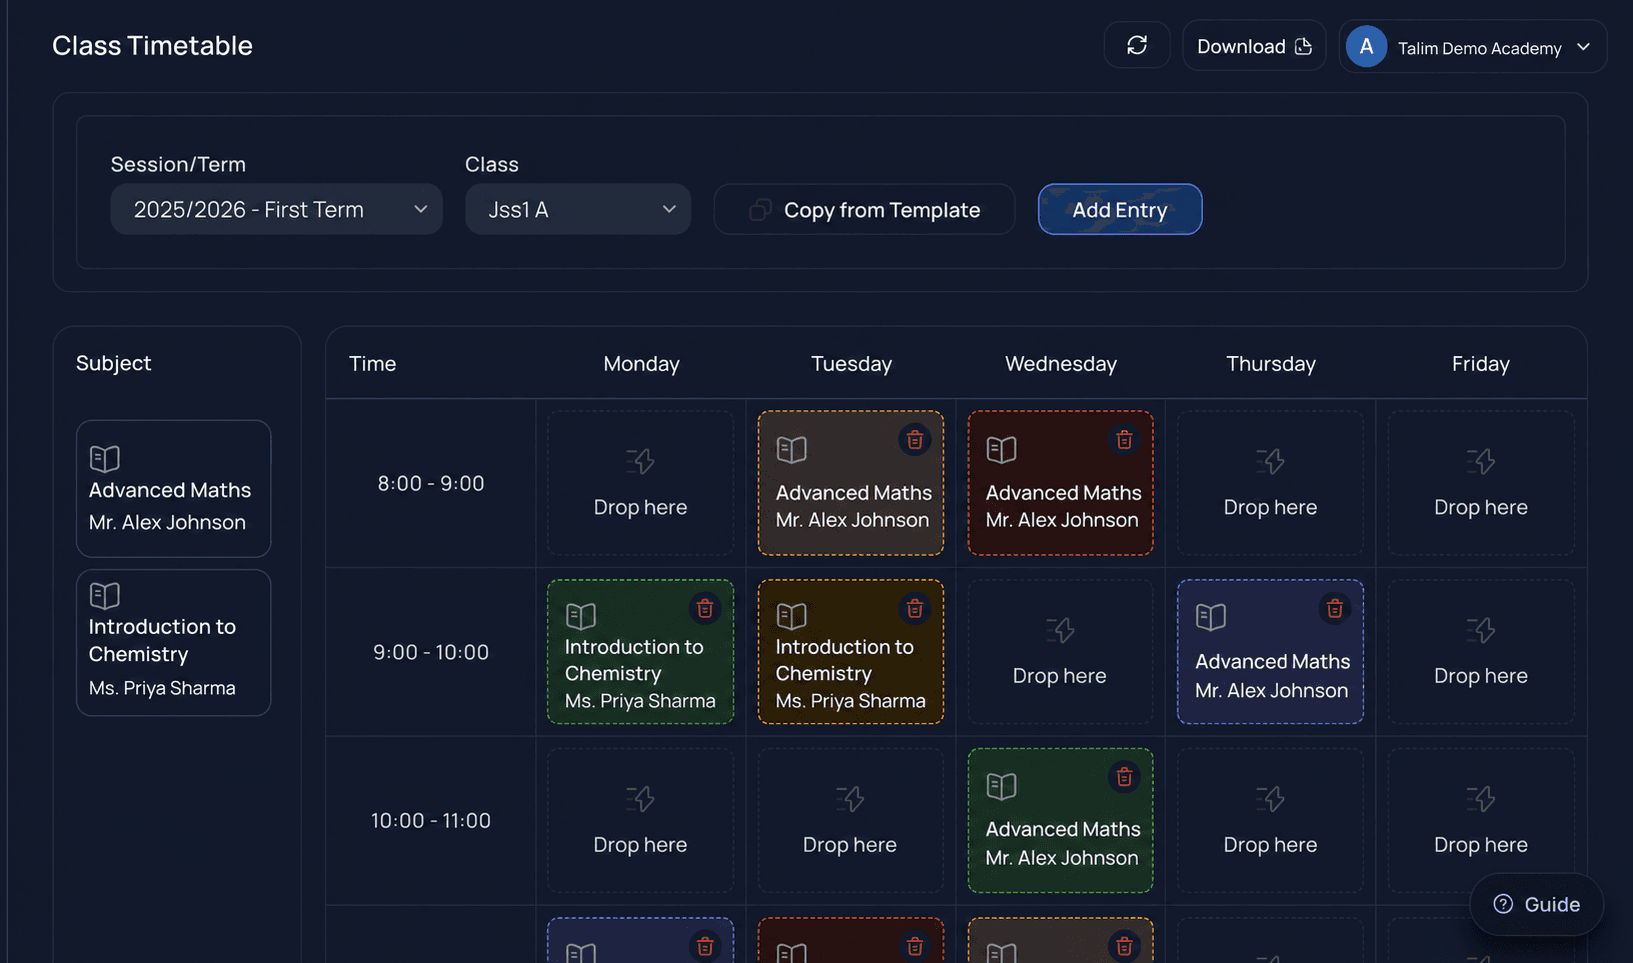Click the blue avatar with letter A
The width and height of the screenshot is (1633, 963).
(1365, 47)
